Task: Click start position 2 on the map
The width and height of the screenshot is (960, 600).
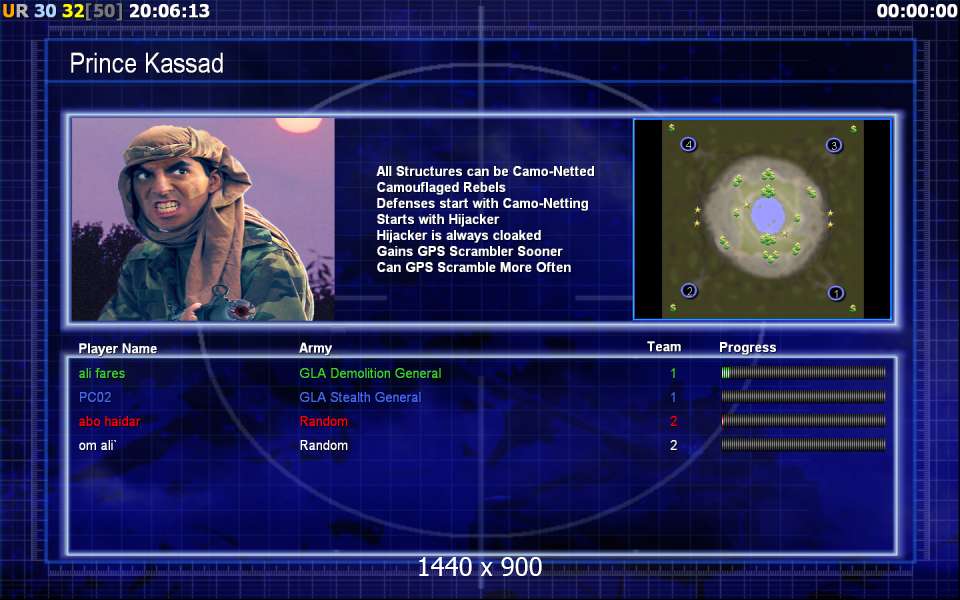Action: point(689,291)
